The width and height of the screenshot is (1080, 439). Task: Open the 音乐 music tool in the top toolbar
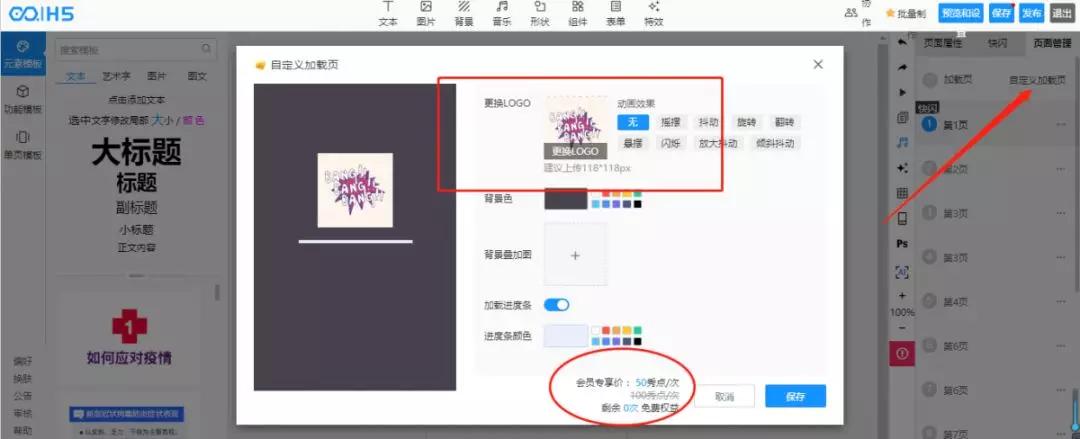[501, 14]
